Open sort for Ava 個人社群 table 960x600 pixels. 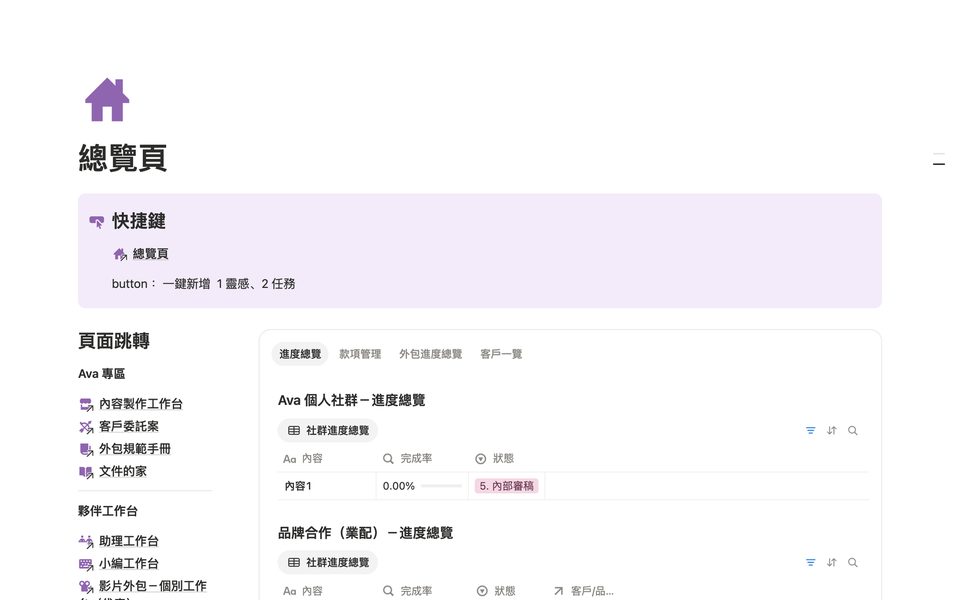(831, 430)
